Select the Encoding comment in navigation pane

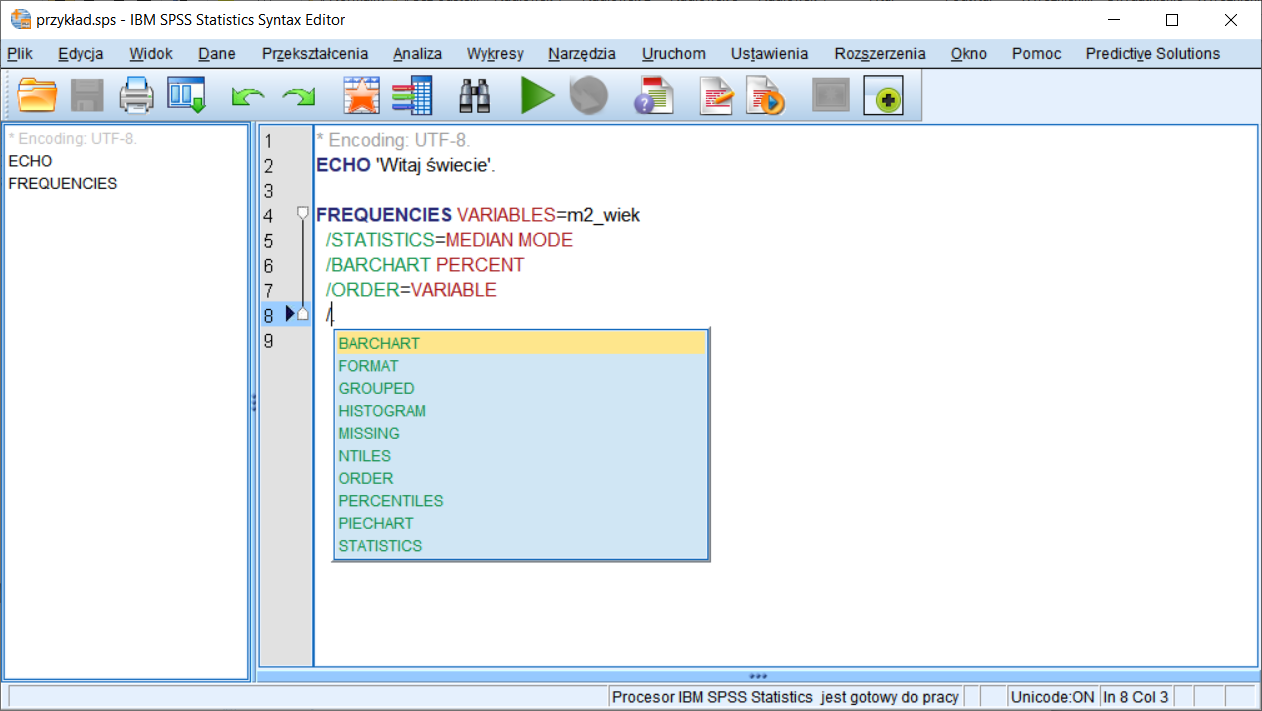point(72,139)
